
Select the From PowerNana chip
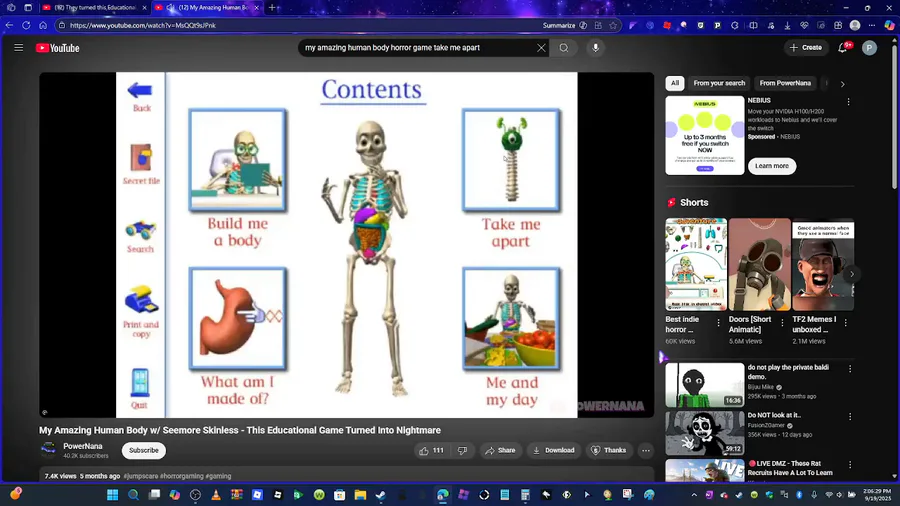pos(785,83)
